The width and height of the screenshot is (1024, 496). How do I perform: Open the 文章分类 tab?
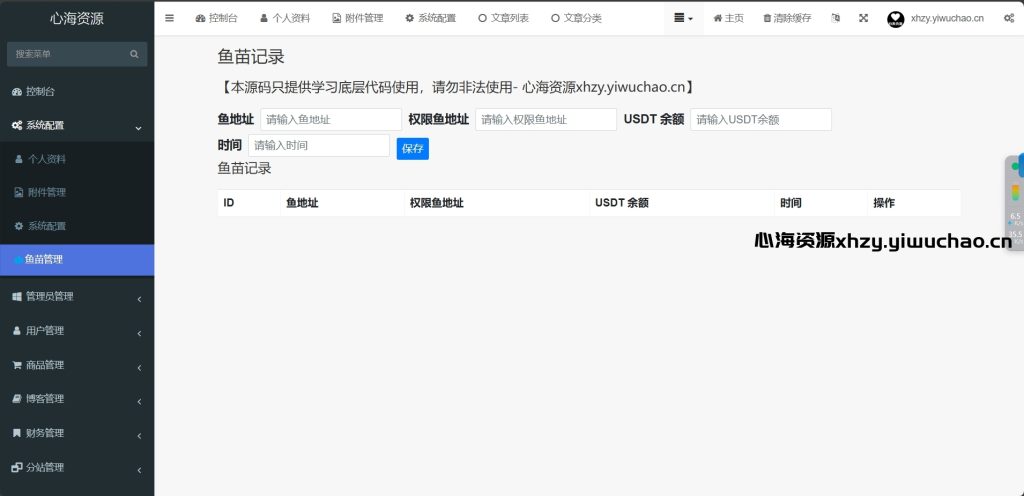[576, 18]
